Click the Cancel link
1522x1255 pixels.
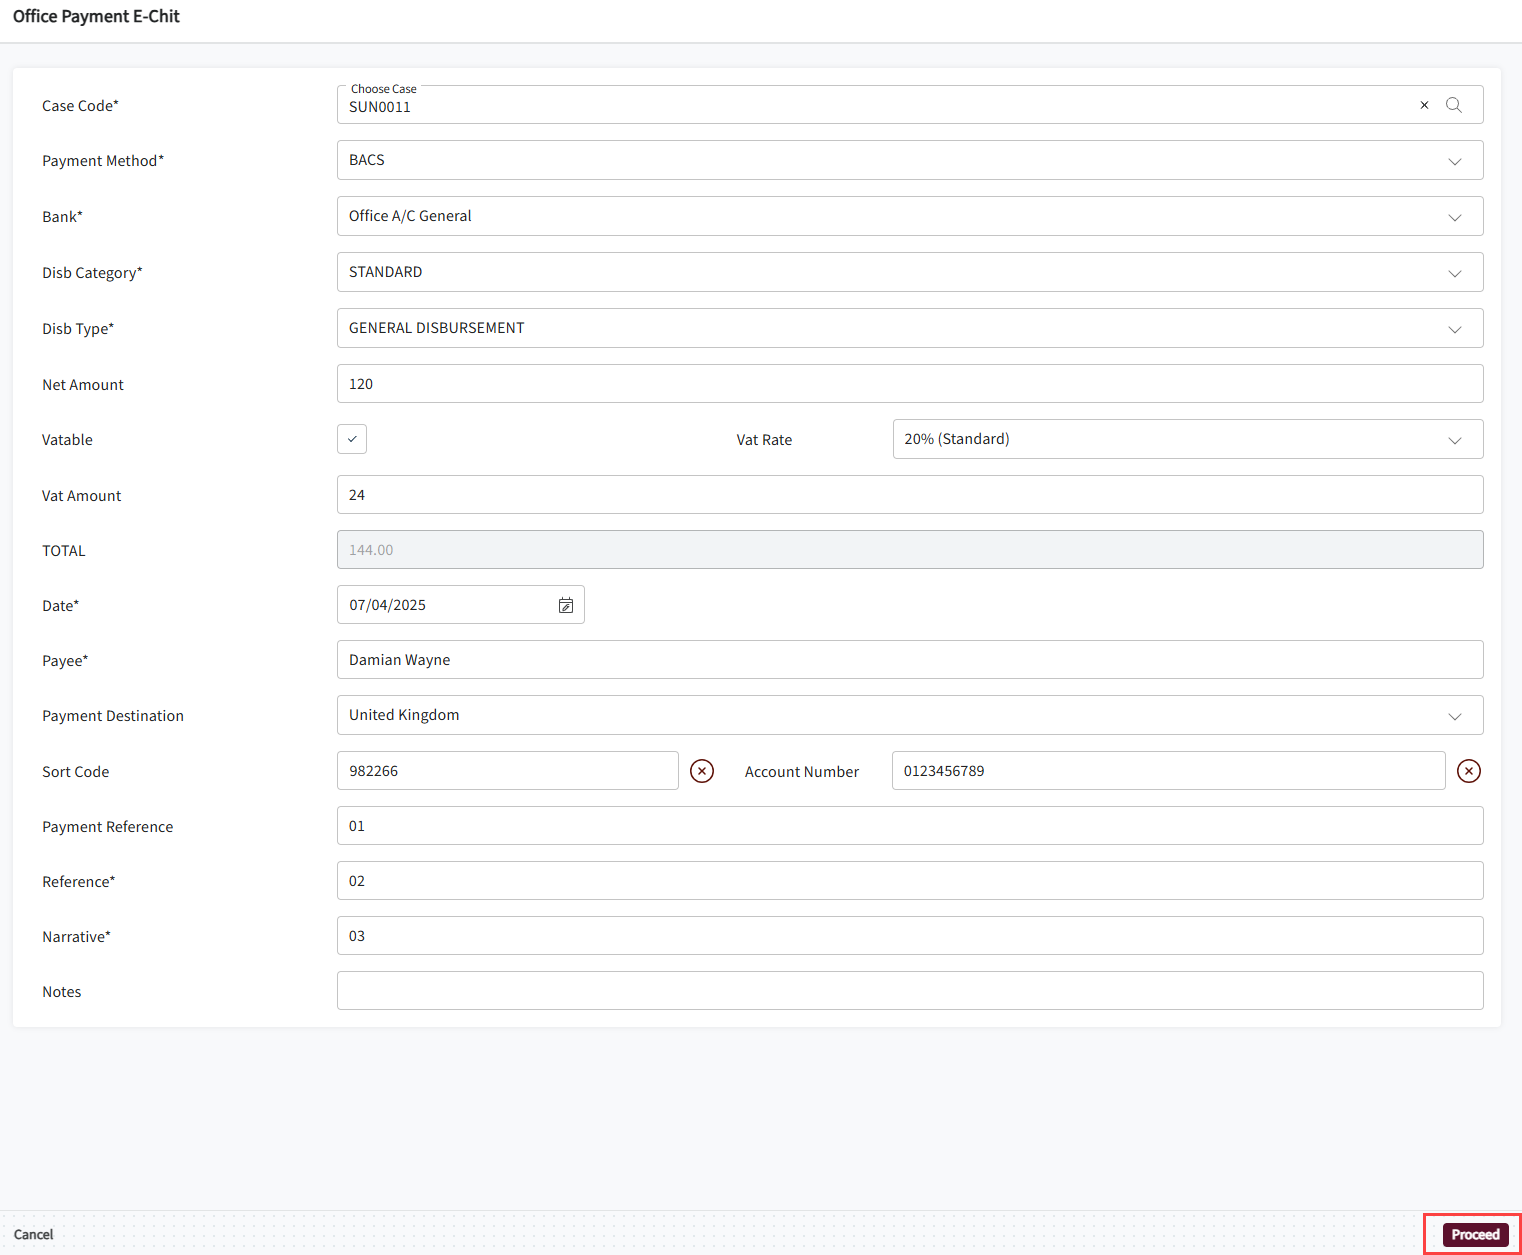pyautogui.click(x=34, y=1234)
